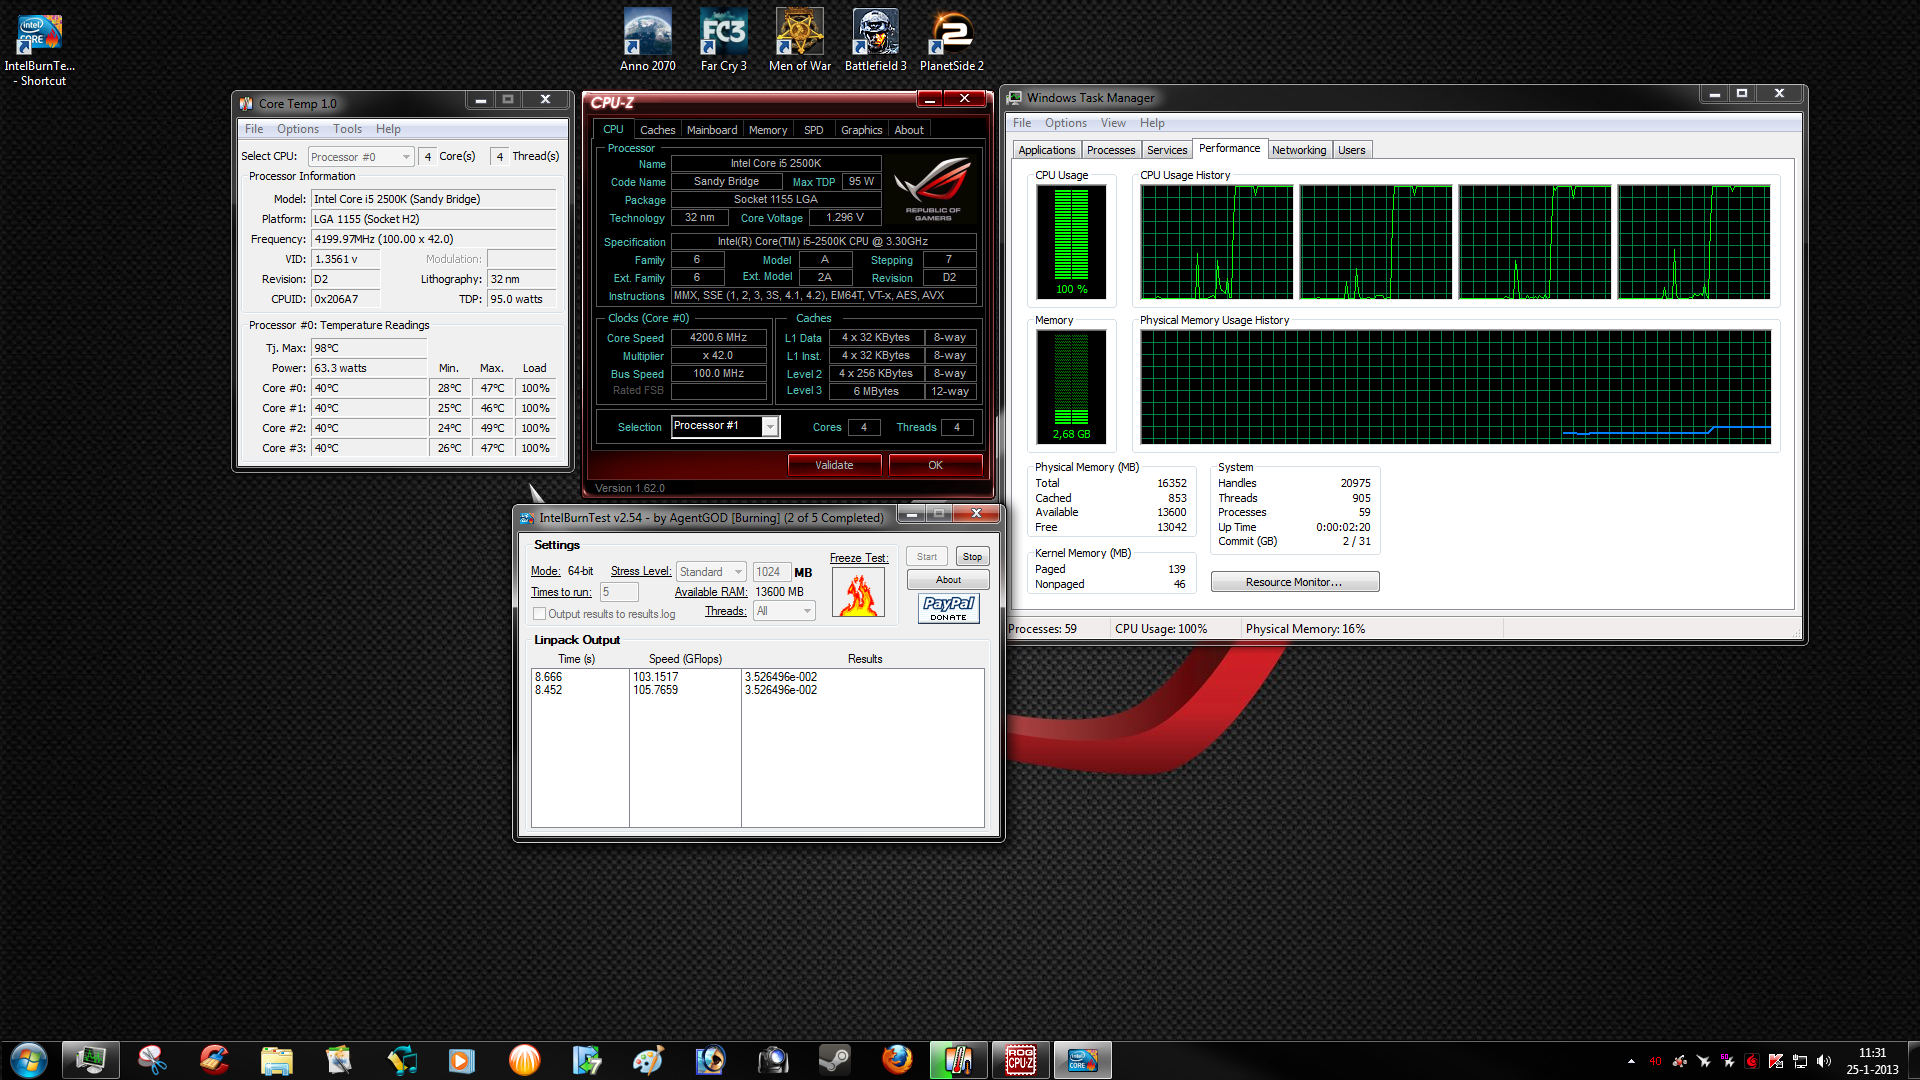Switch to ROG CPU-Z taskbar button
This screenshot has width=1920, height=1080.
pos(1020,1060)
